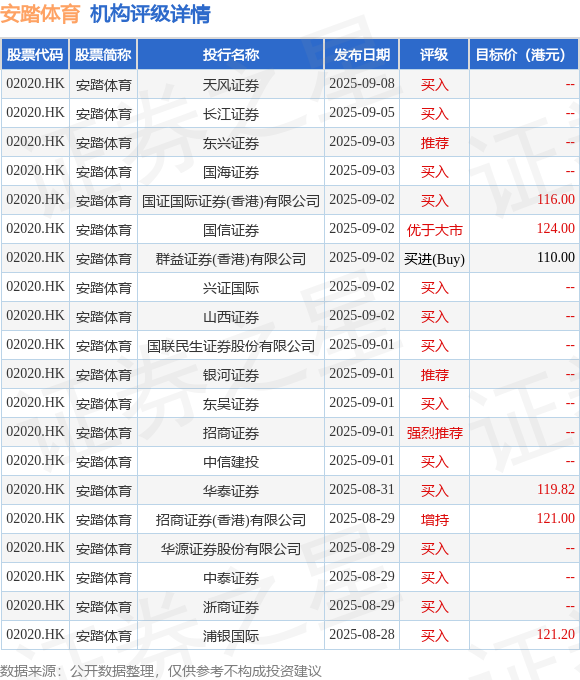Select the 华泰证券 broker name
The image size is (580, 680).
click(x=231, y=491)
